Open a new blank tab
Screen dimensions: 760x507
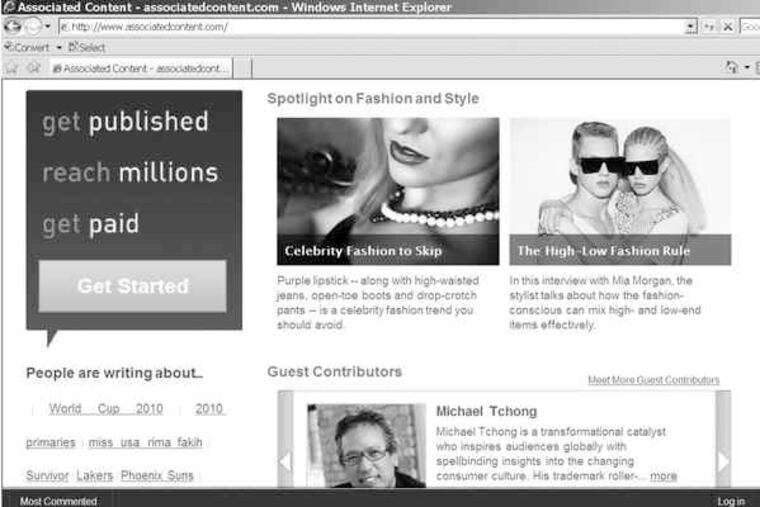pyautogui.click(x=242, y=68)
